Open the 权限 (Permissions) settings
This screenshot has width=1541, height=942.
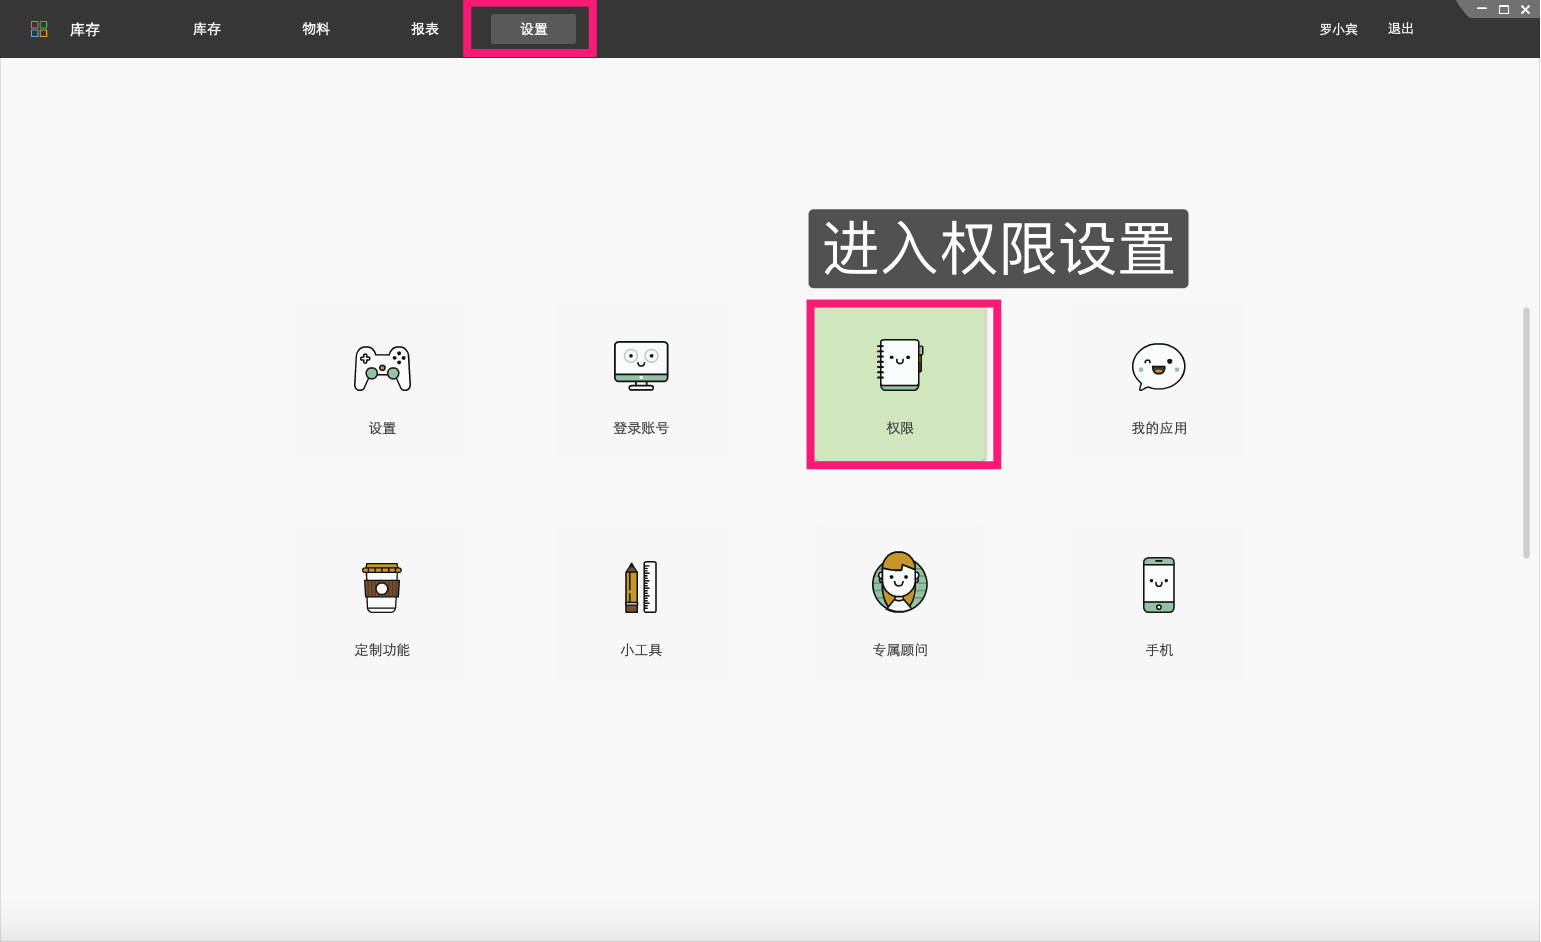[901, 385]
